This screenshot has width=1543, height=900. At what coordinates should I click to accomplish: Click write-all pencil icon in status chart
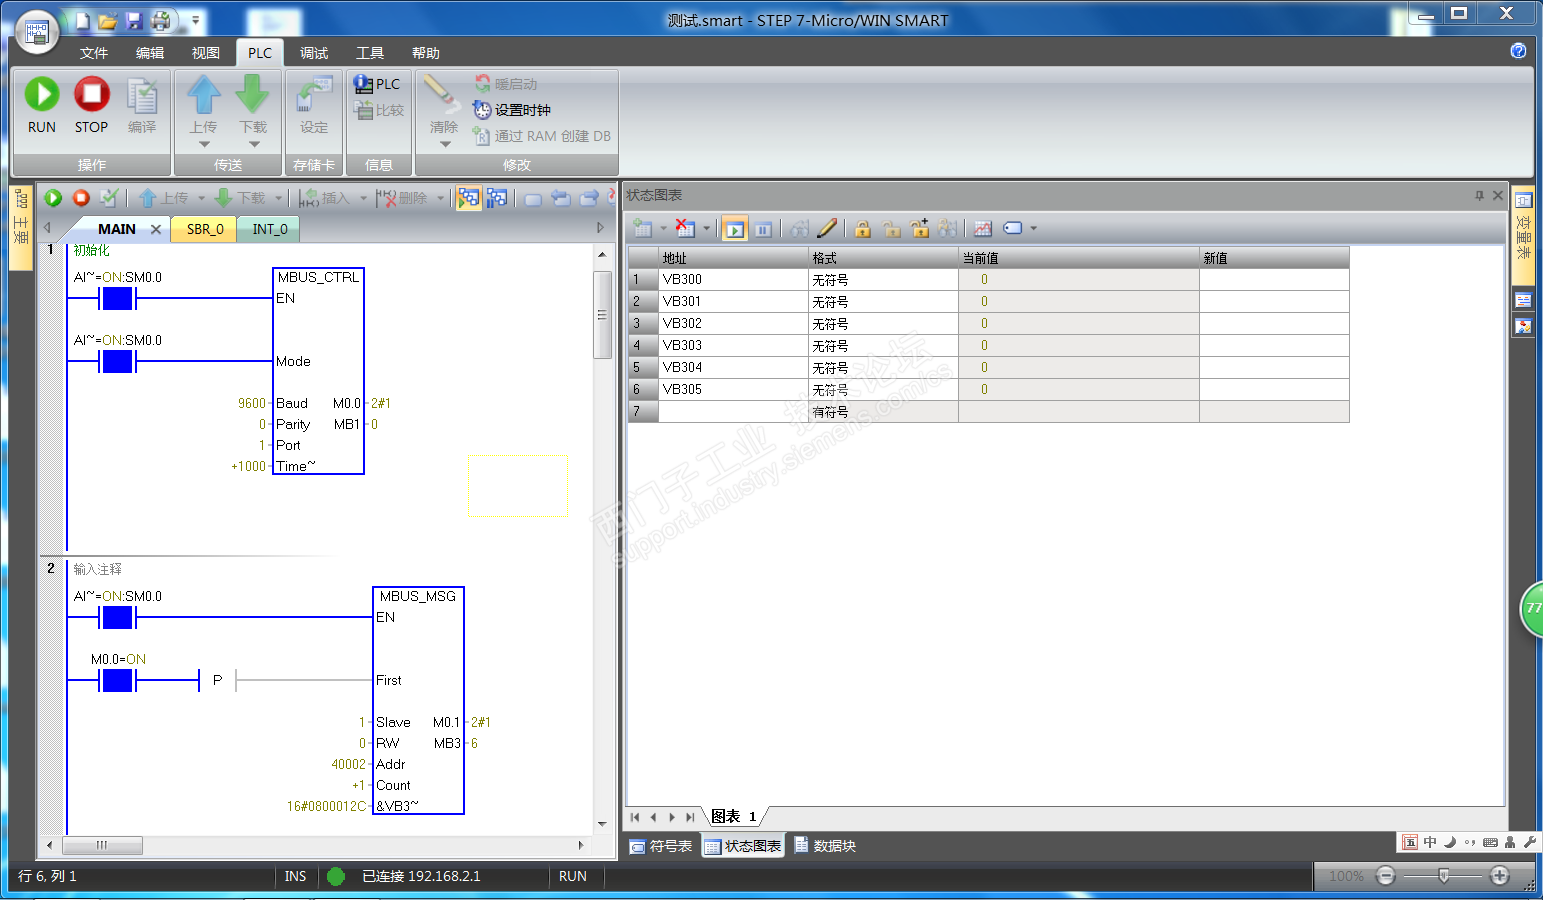pos(827,229)
